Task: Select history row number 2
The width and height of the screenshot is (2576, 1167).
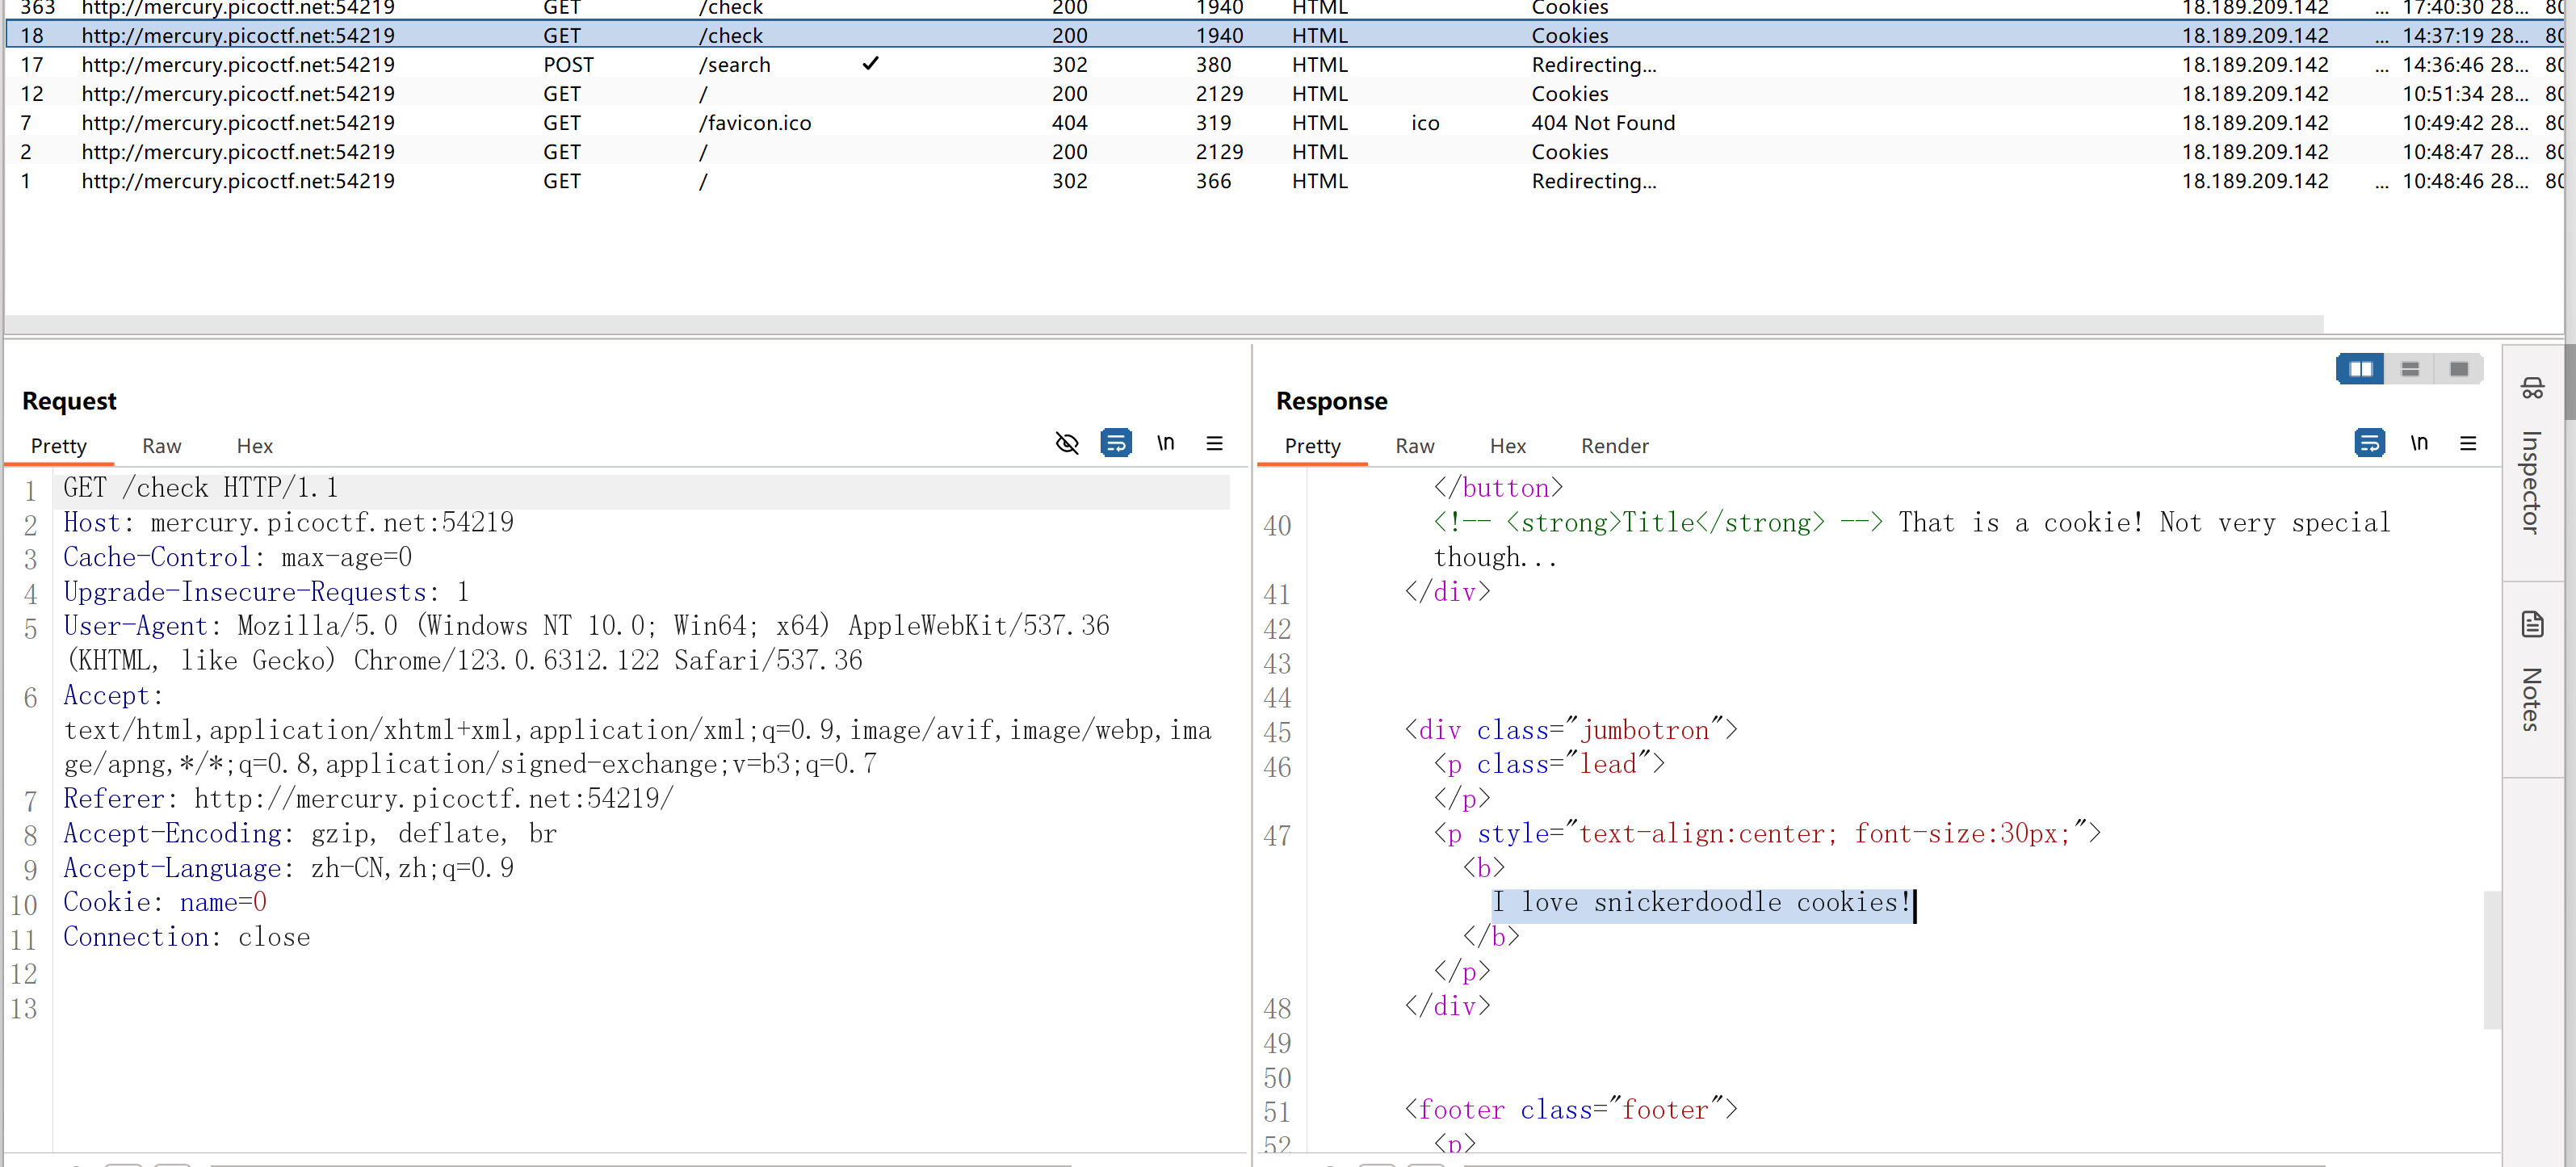Action: pyautogui.click(x=1284, y=152)
